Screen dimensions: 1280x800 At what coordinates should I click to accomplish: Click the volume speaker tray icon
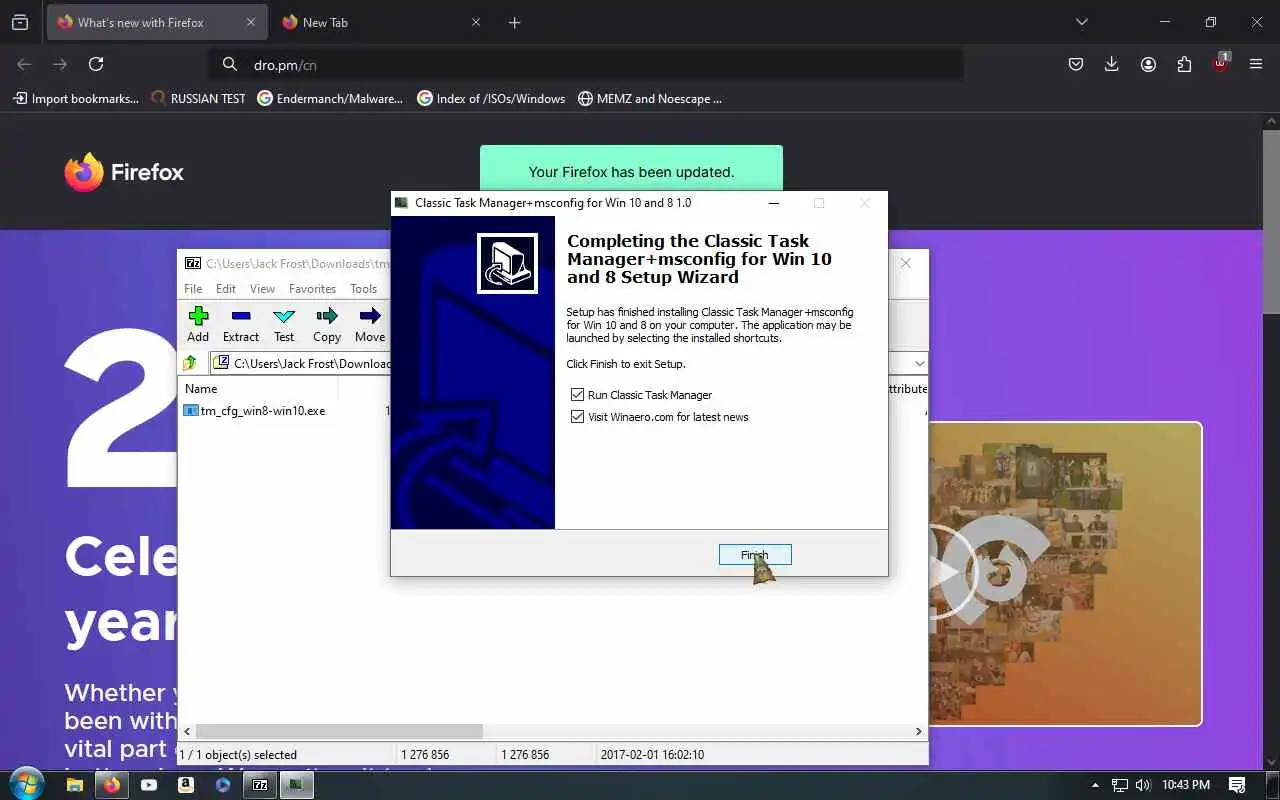[x=1143, y=785]
